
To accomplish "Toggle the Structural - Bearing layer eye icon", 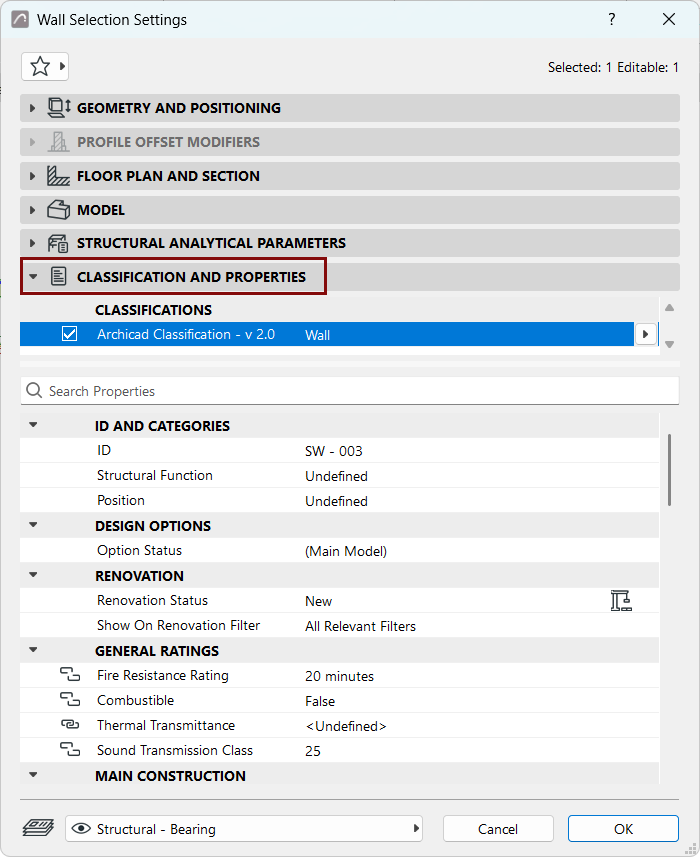I will coord(81,829).
